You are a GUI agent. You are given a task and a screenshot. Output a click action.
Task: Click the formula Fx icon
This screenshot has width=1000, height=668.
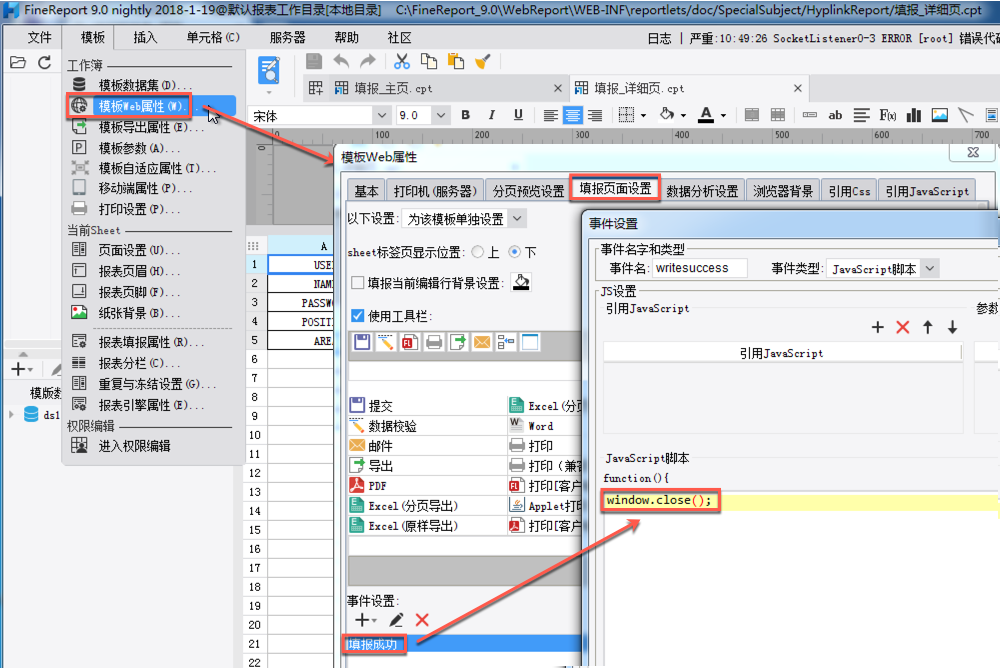[887, 115]
